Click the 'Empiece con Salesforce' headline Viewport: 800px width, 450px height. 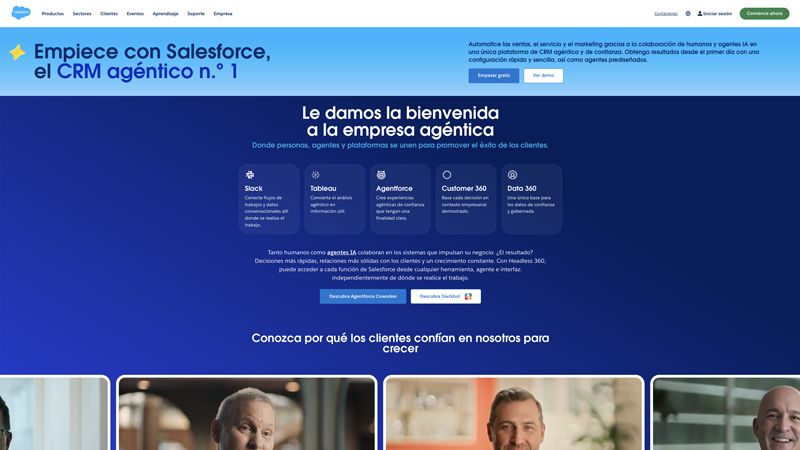[152, 61]
